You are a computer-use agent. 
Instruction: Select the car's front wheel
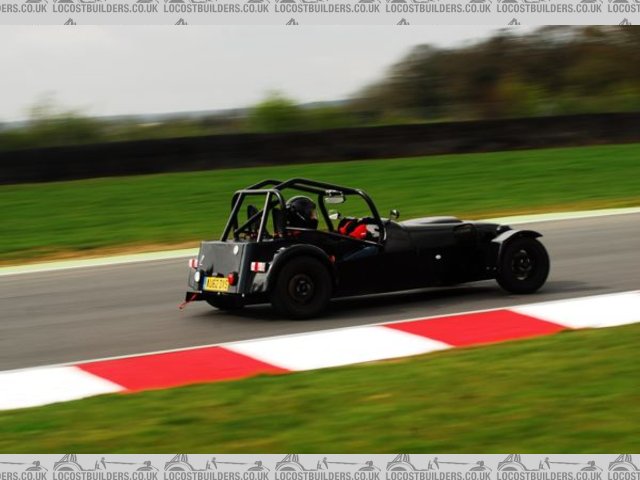[522, 265]
